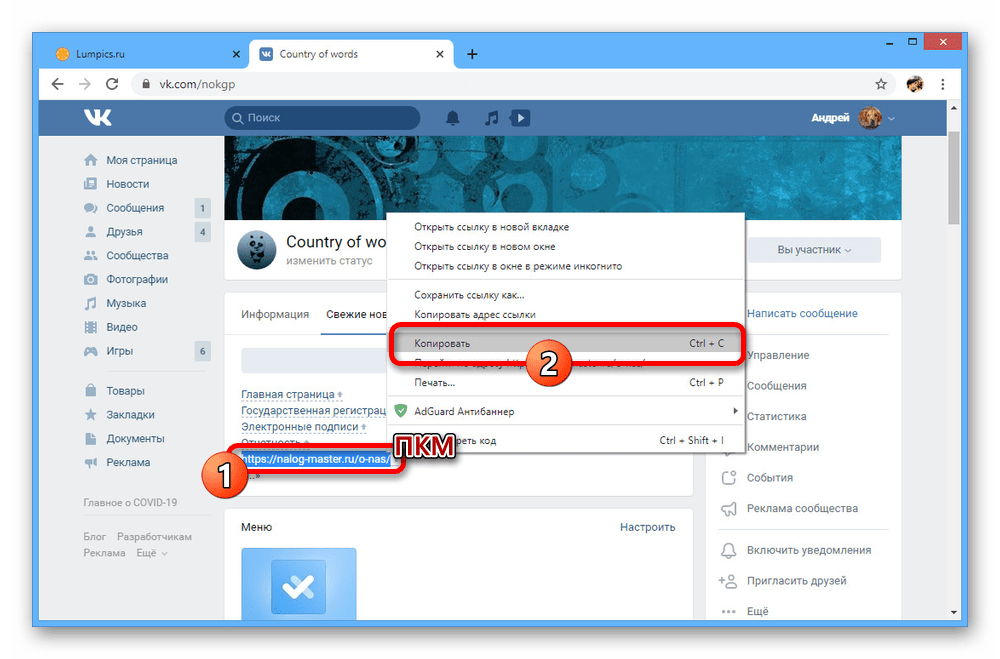Screen dimensions: 1000x659
Task: Choose Открыть ссылку в новой вкладке
Action: pos(491,227)
